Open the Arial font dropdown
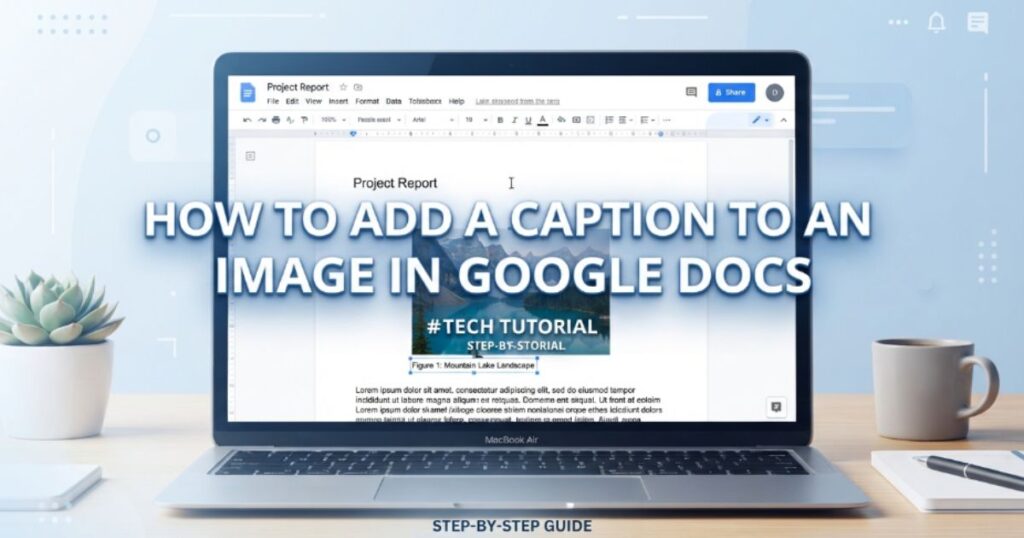Image resolution: width=1024 pixels, height=538 pixels. tap(432, 120)
